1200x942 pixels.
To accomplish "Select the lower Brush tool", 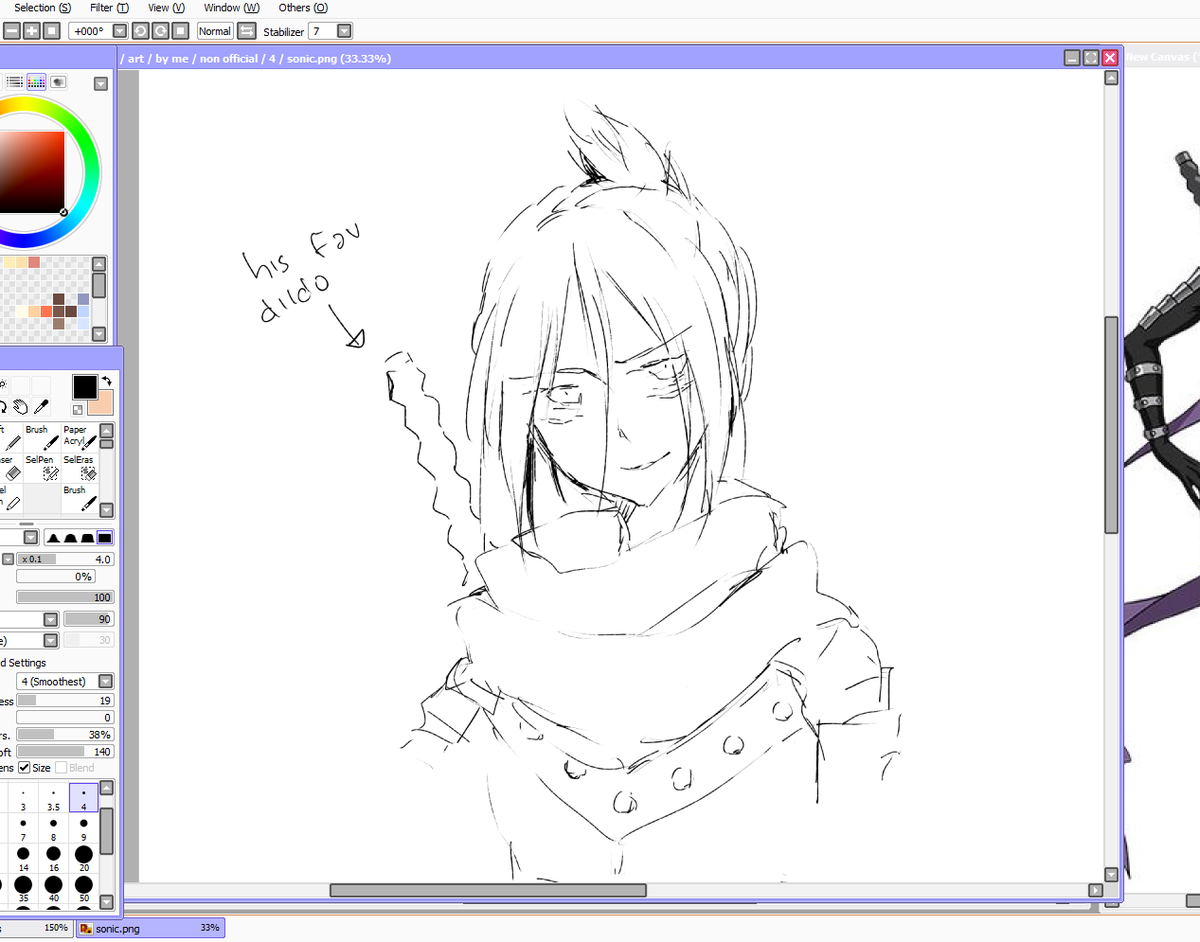I will tap(79, 499).
